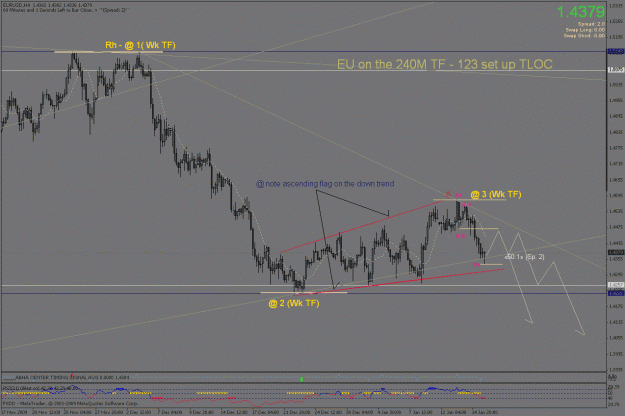Click the RSI indicator label in the bottom panel
The height and width of the screenshot is (416, 625).
[39, 387]
